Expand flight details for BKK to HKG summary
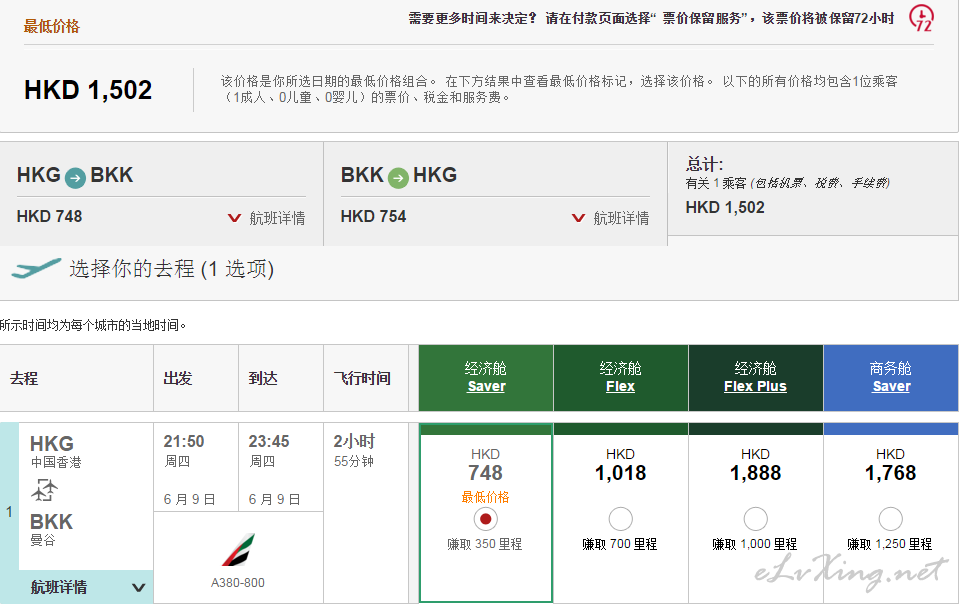Image resolution: width=959 pixels, height=605 pixels. coord(610,218)
